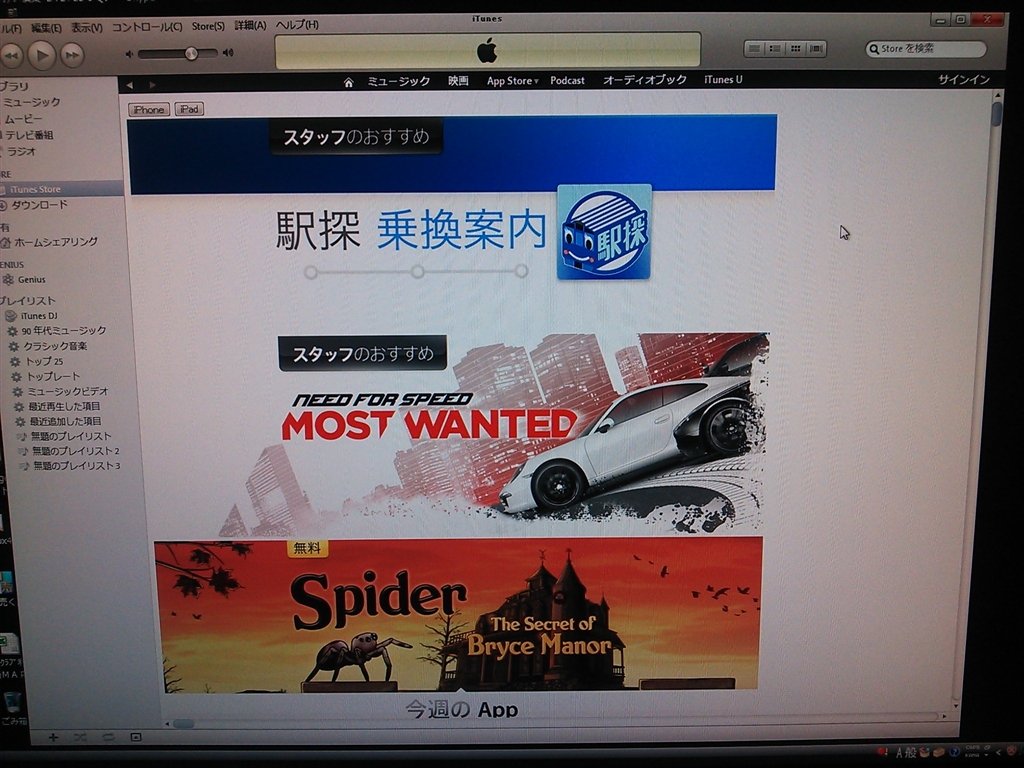The width and height of the screenshot is (1024, 768).
Task: Go forward with store forward arrow
Action: coord(152,85)
